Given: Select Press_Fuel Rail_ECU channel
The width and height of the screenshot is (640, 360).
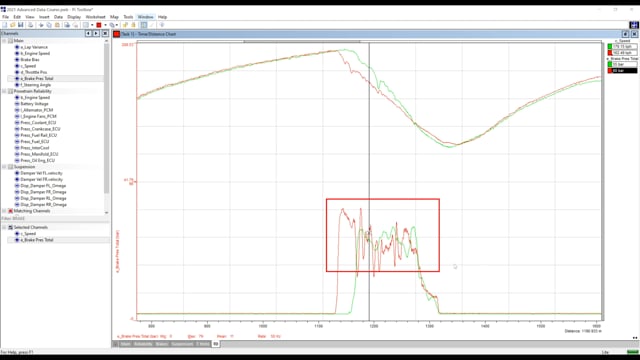Looking at the screenshot, I should coord(39,135).
